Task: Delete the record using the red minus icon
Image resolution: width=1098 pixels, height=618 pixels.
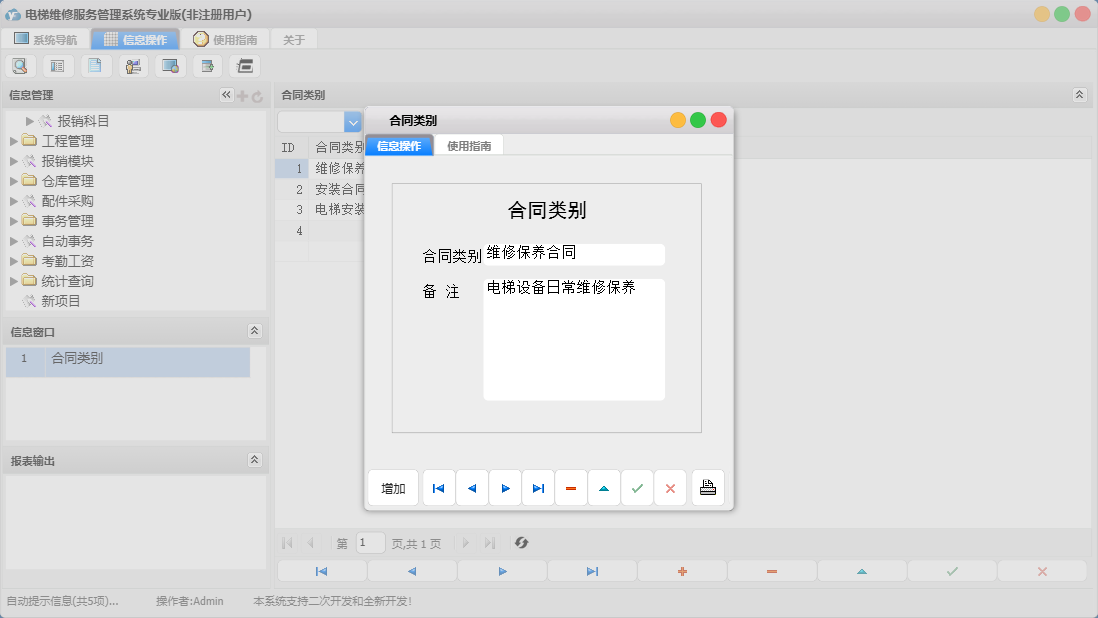Action: coord(571,487)
